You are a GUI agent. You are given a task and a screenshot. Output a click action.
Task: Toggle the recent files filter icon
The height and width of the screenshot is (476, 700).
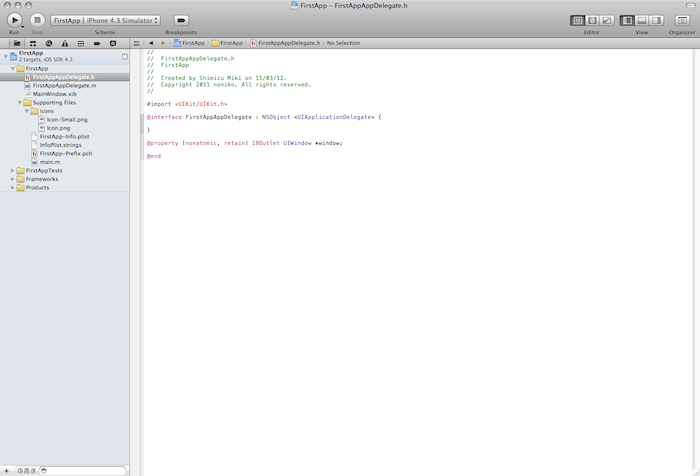(x=20, y=471)
